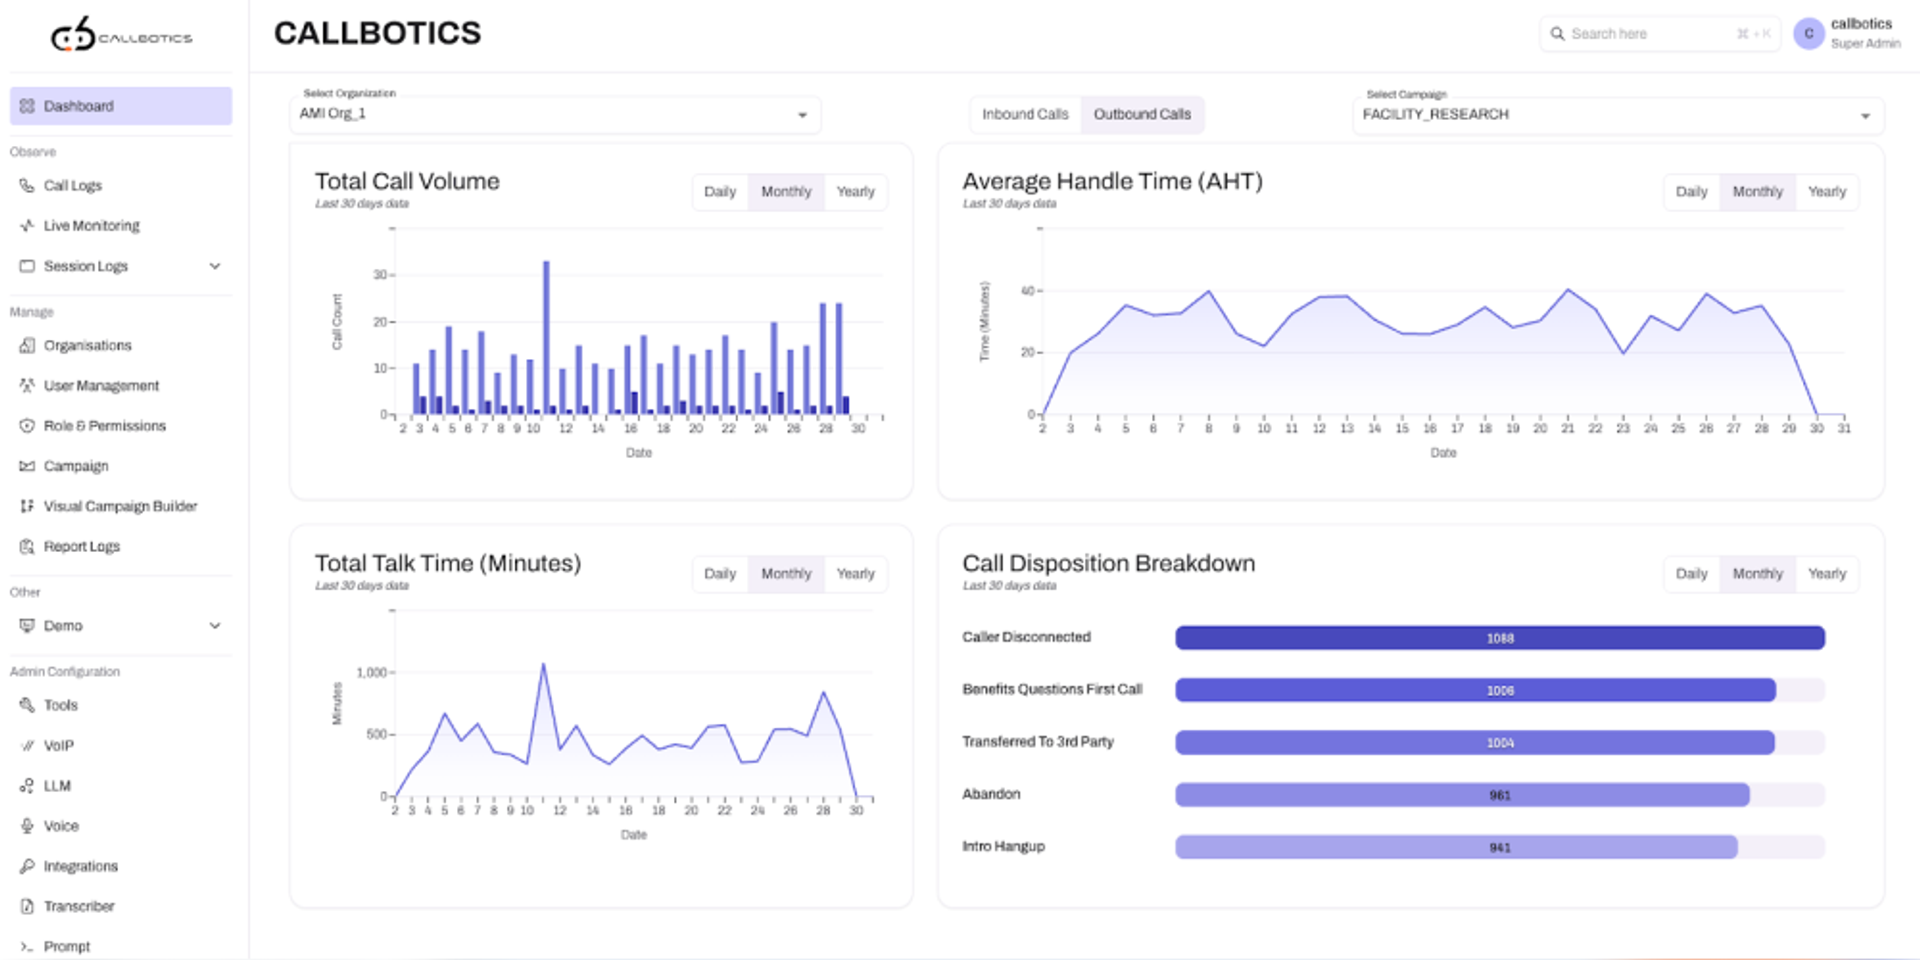This screenshot has width=1920, height=960.
Task: Click the Session Logs icon
Action: pyautogui.click(x=27, y=266)
